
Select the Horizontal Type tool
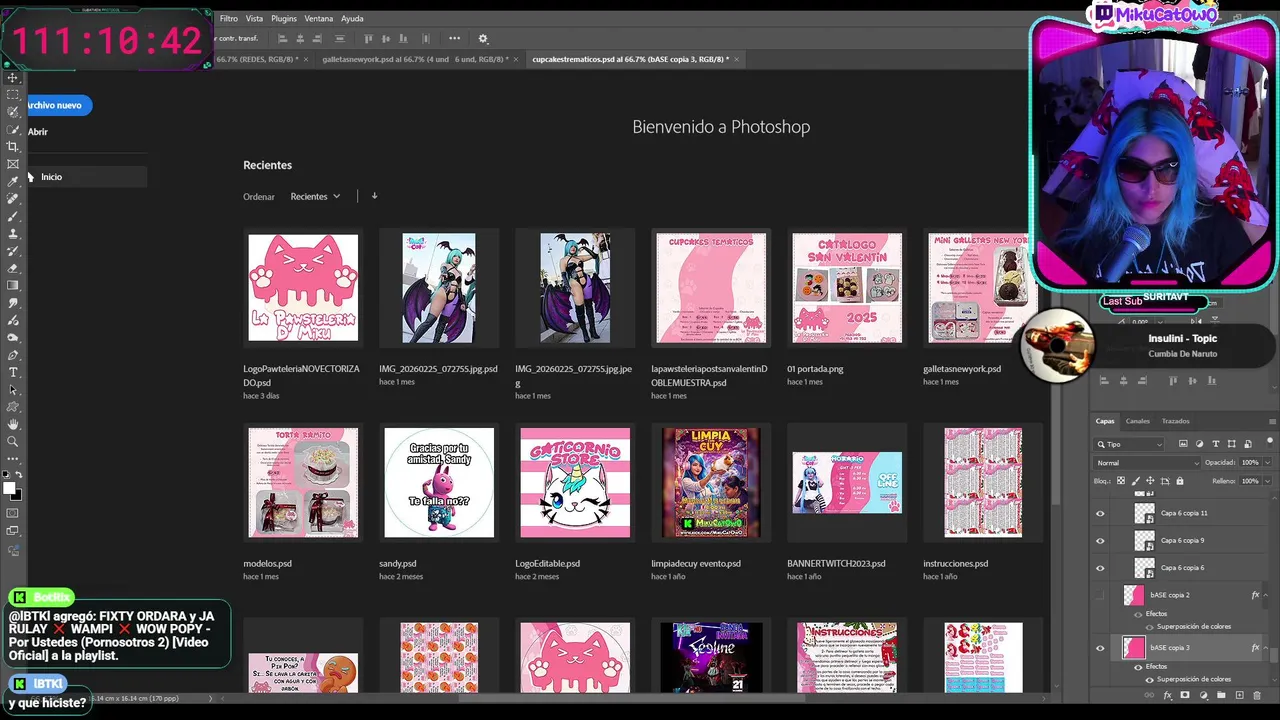click(13, 372)
